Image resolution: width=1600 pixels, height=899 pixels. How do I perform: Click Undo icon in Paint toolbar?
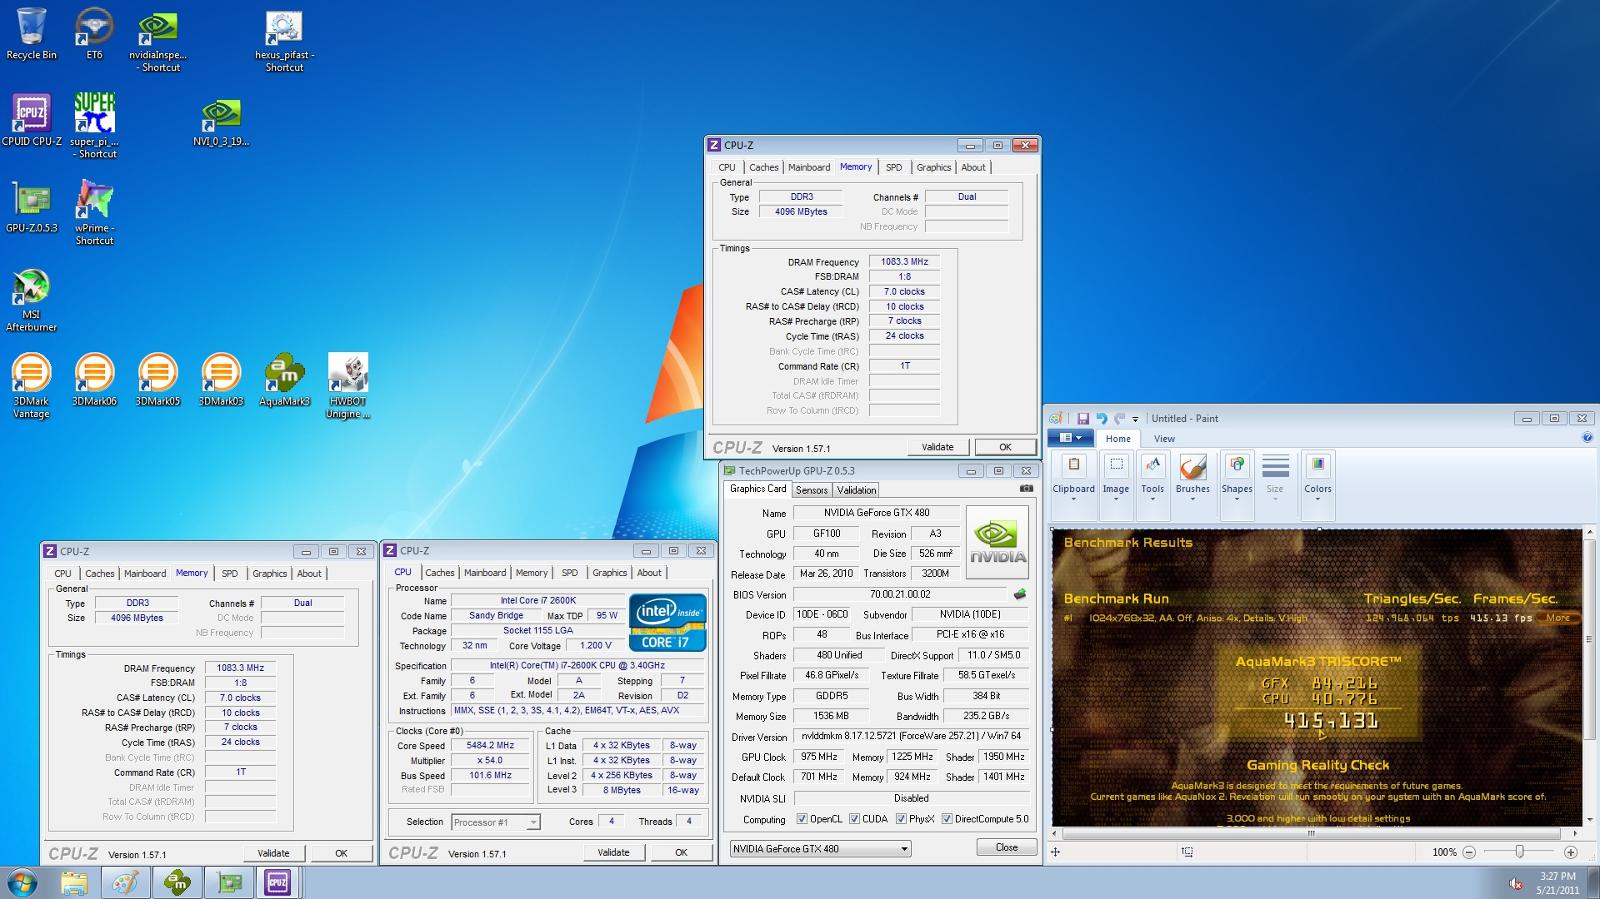pos(1101,418)
